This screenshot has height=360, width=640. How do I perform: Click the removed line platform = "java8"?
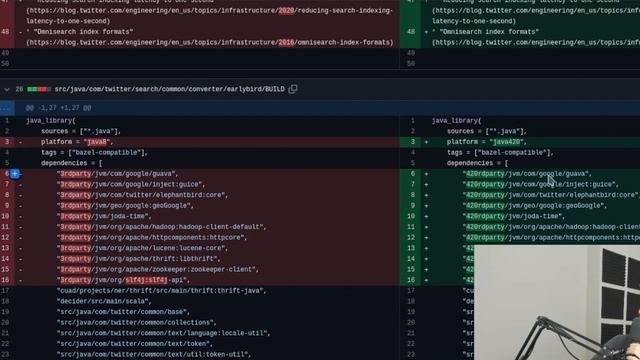[77, 142]
